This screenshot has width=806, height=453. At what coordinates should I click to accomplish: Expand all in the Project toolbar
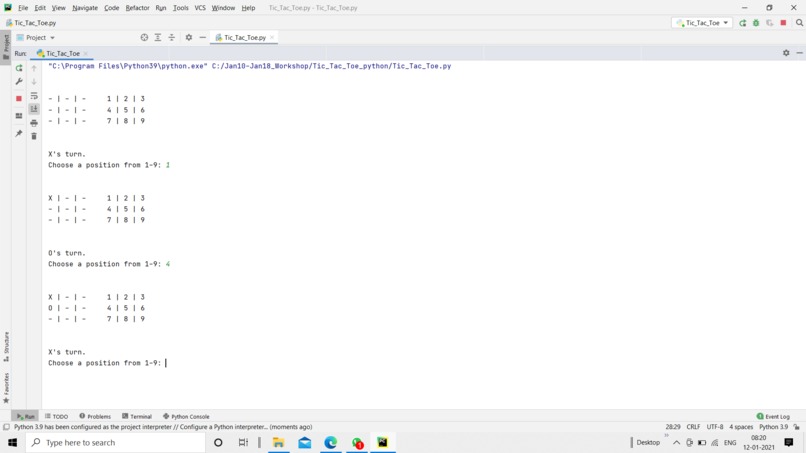point(158,38)
